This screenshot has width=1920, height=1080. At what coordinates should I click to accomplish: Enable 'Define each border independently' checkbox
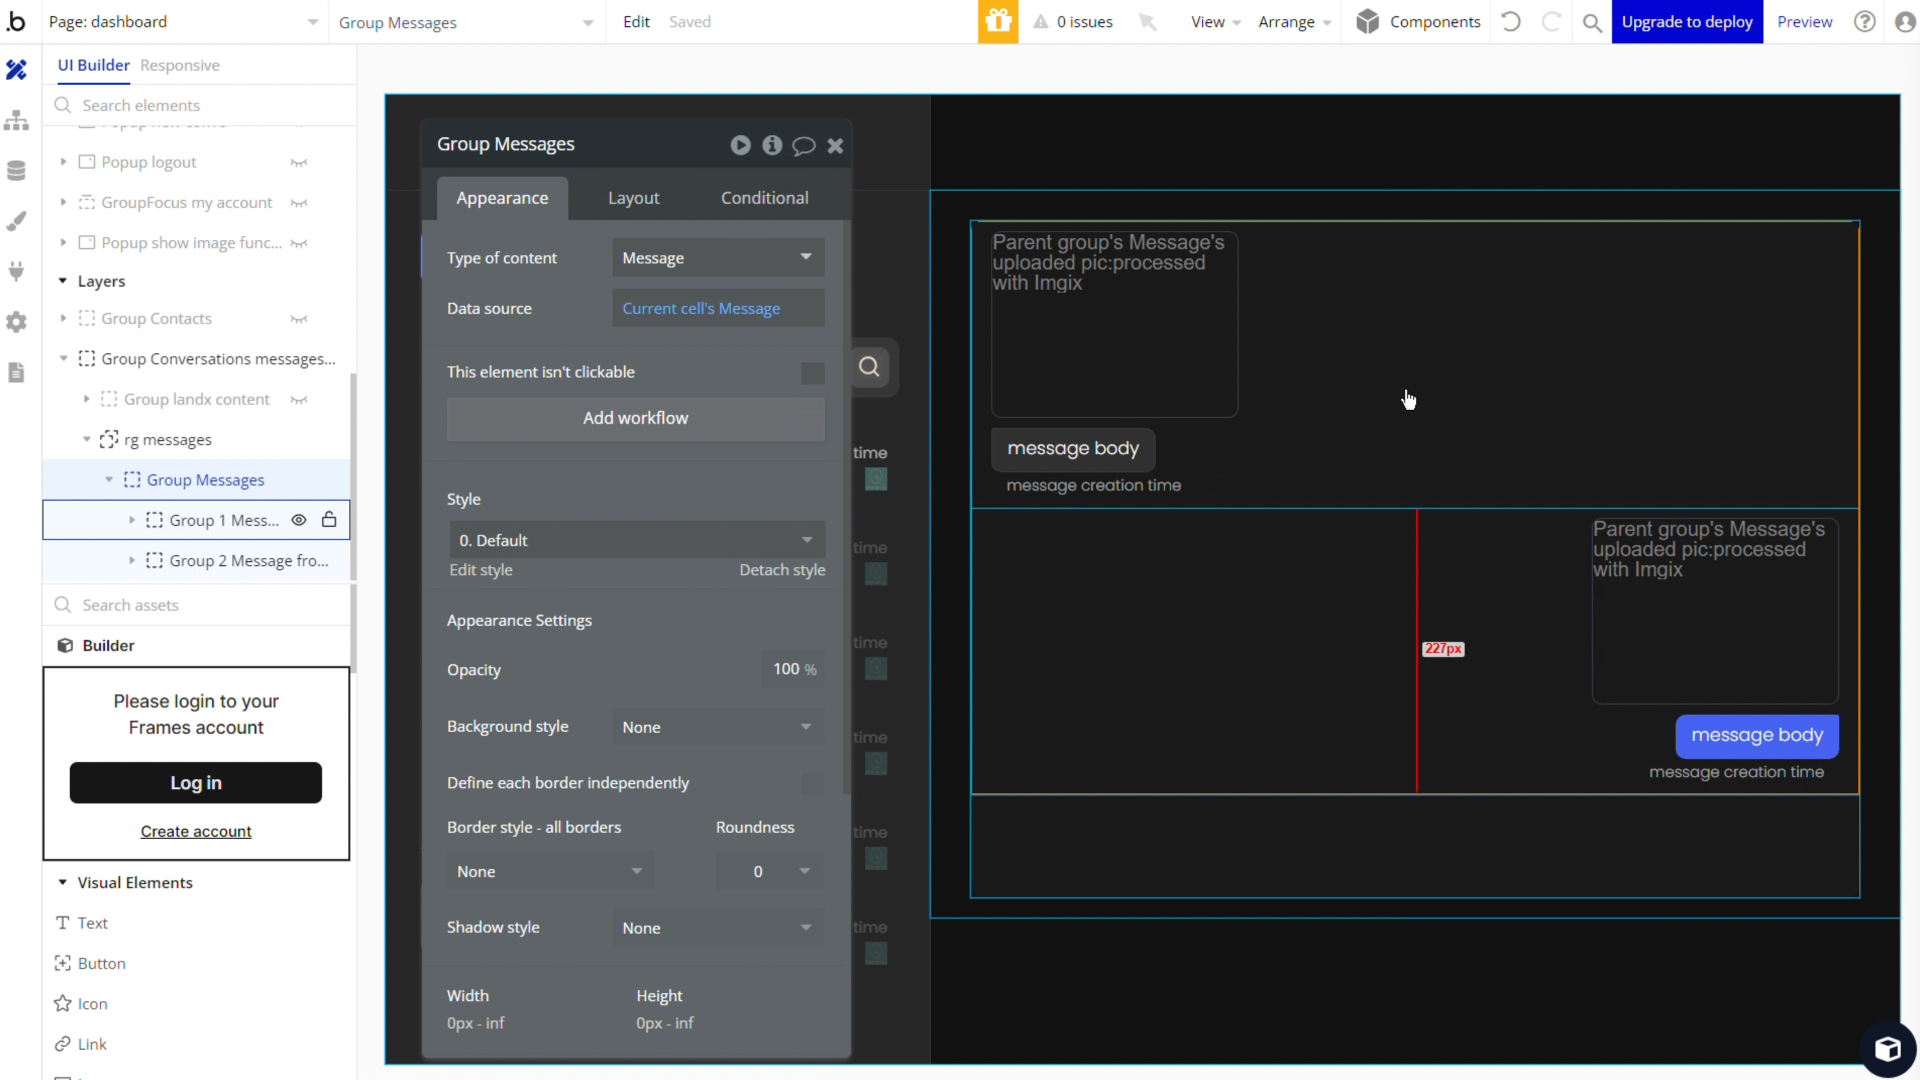tap(812, 784)
